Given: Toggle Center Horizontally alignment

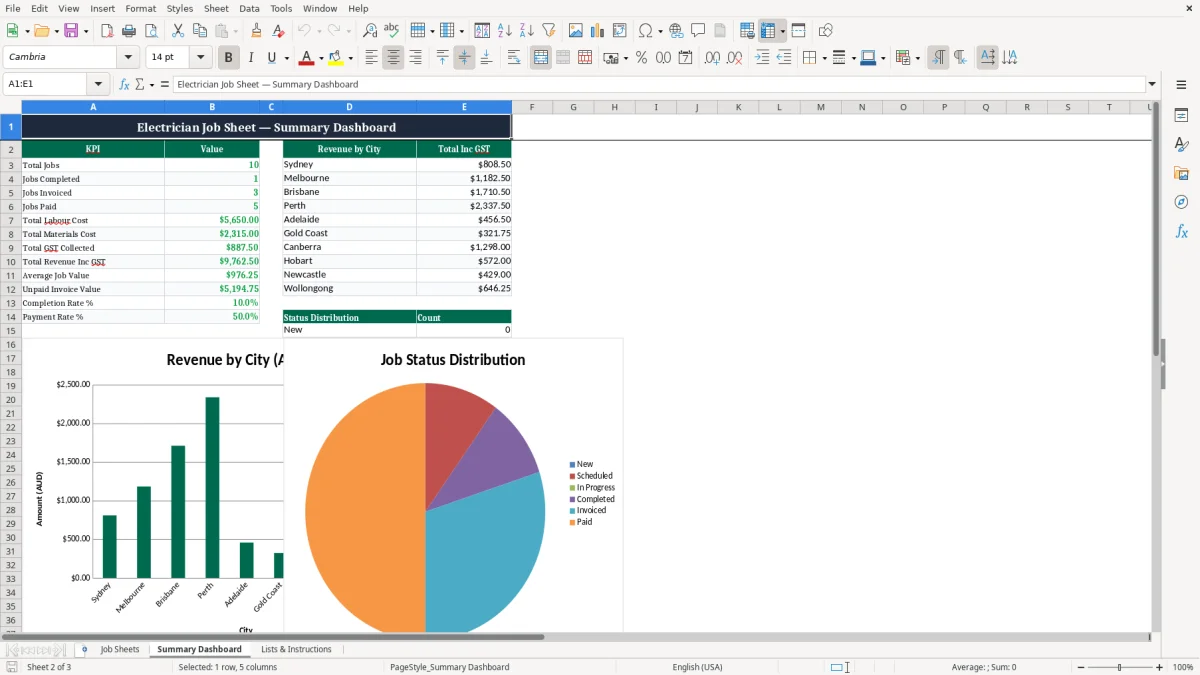Looking at the screenshot, I should [x=393, y=58].
